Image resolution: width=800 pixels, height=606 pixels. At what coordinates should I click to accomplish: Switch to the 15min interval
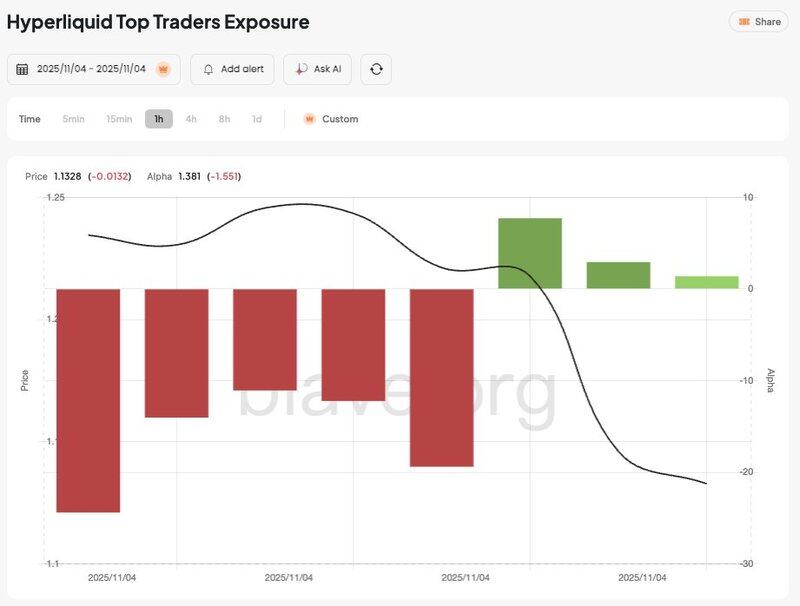(119, 119)
